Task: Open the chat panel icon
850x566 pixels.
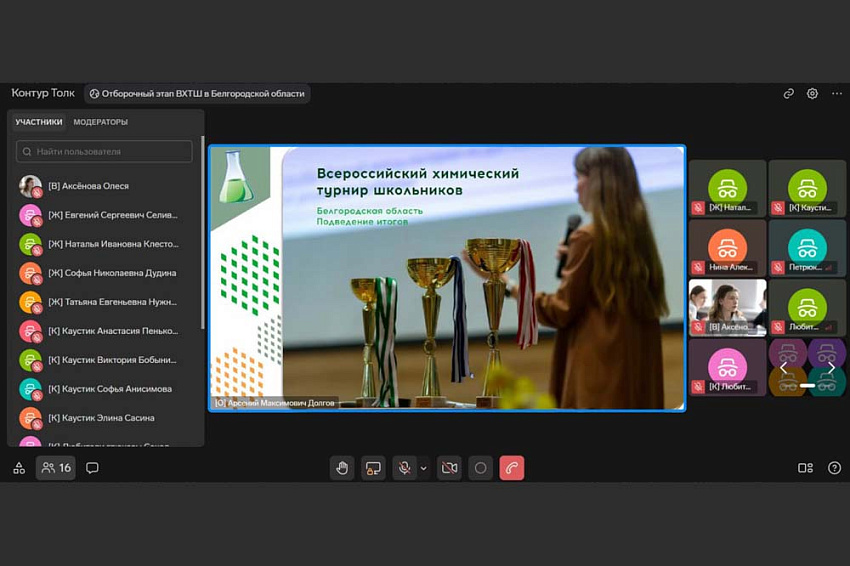Action: 92,468
